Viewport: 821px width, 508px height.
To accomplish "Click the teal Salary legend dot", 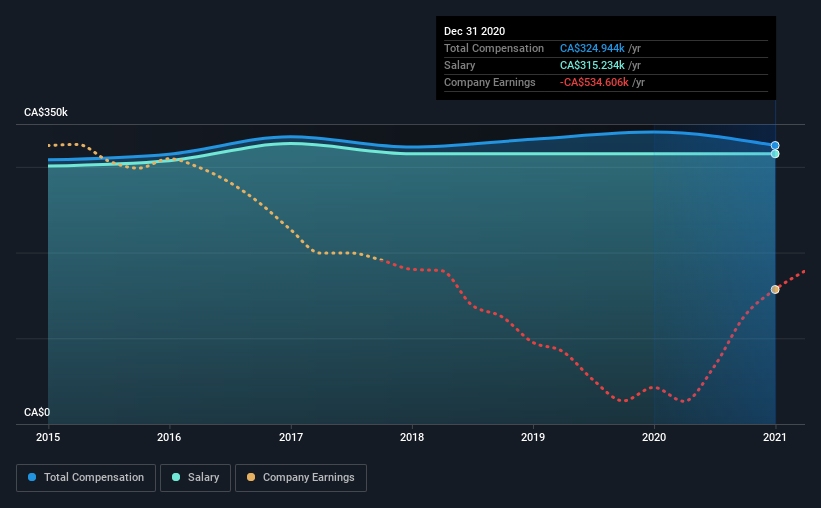I will pos(176,477).
